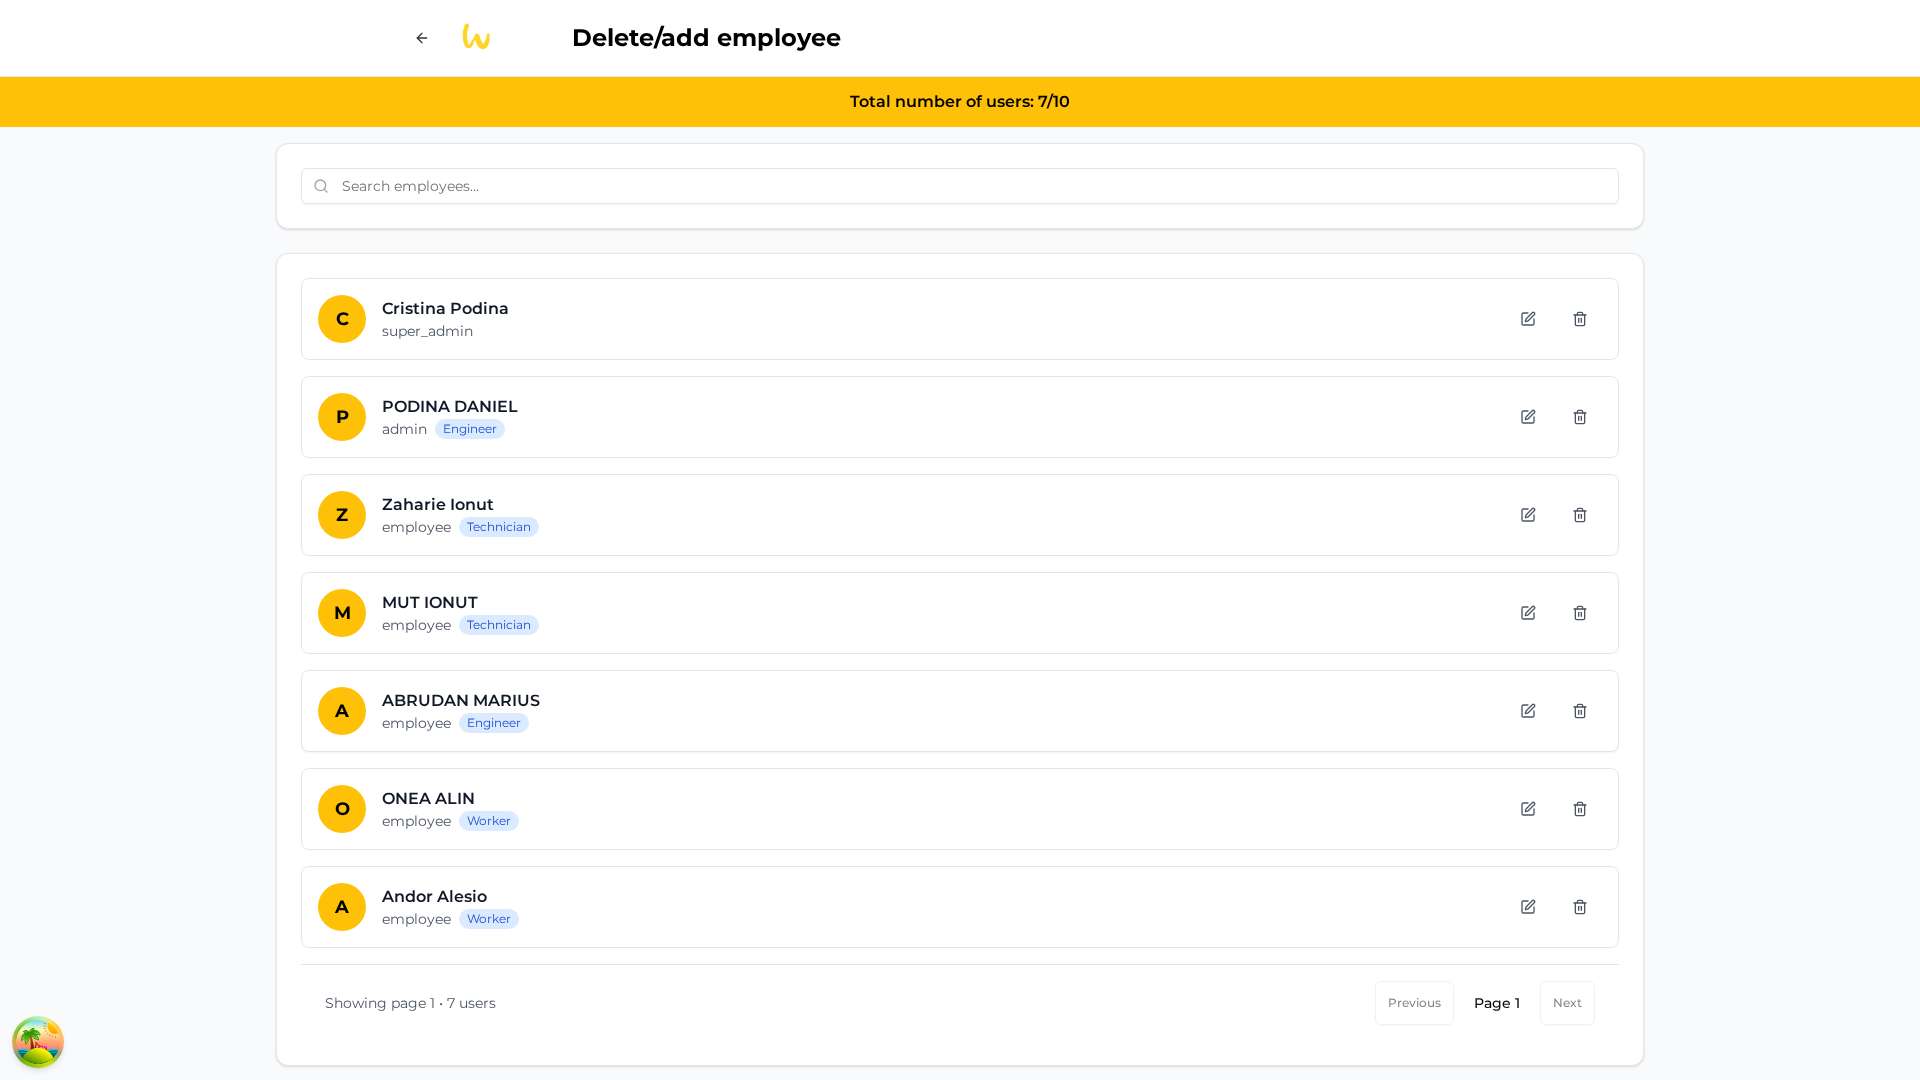Edit Andor Alesio's details
Screen dimensions: 1920x1080
pyautogui.click(x=1528, y=907)
